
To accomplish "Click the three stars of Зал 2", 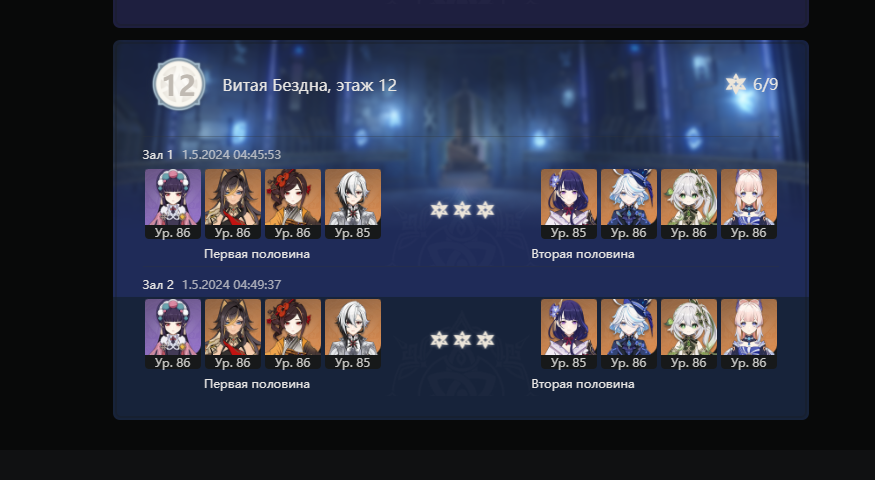I will click(462, 339).
